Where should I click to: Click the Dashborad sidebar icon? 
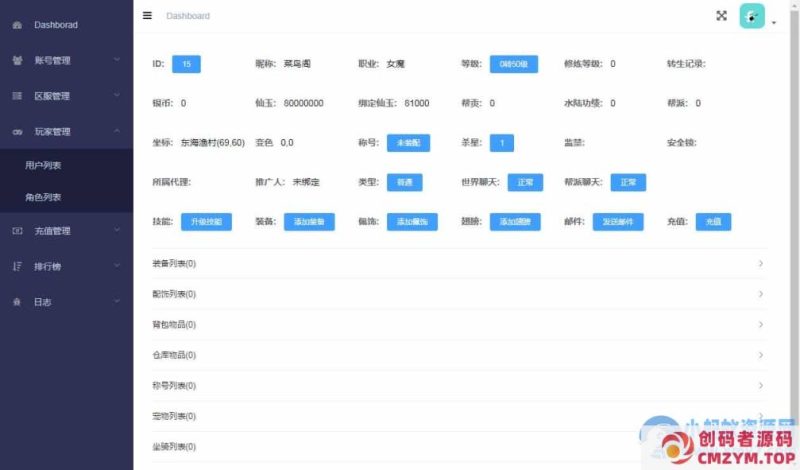(x=17, y=25)
